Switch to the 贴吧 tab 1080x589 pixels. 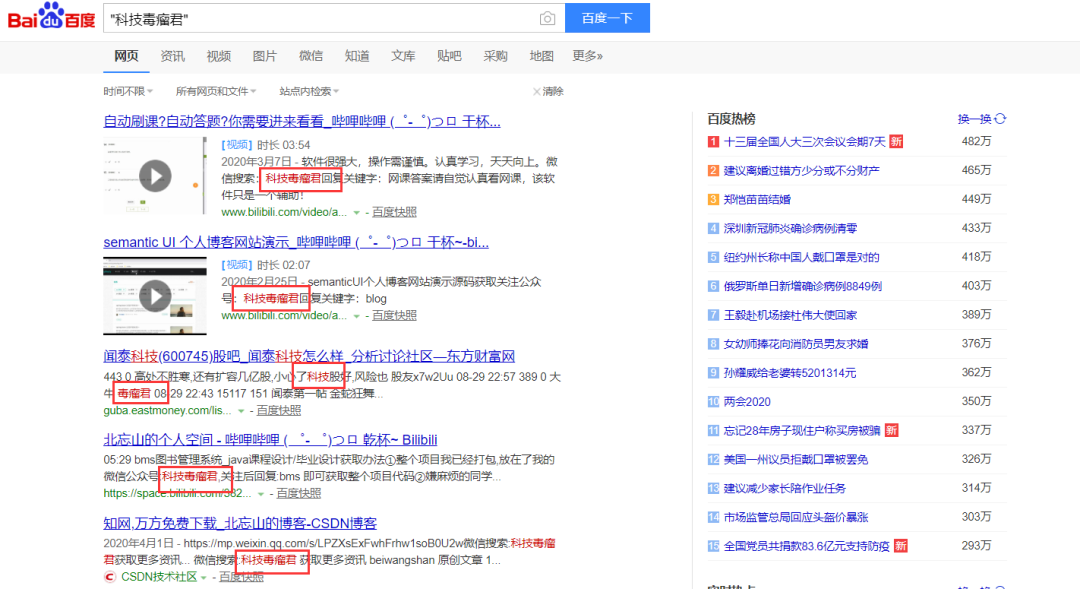click(449, 56)
